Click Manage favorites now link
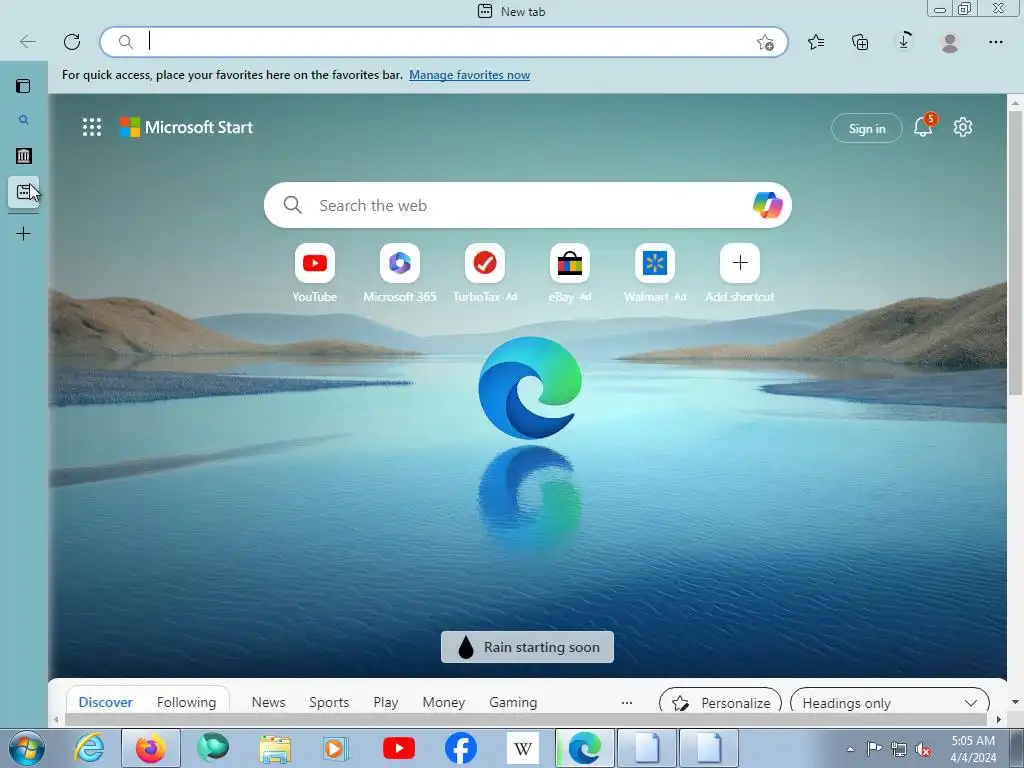Screen dimensions: 1024x768 tap(470, 75)
